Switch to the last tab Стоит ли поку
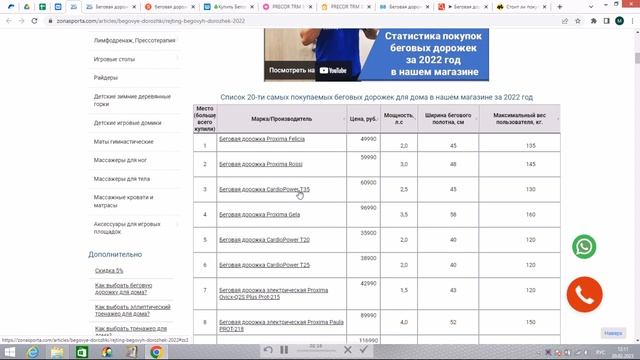640x360 pixels. click(x=521, y=7)
